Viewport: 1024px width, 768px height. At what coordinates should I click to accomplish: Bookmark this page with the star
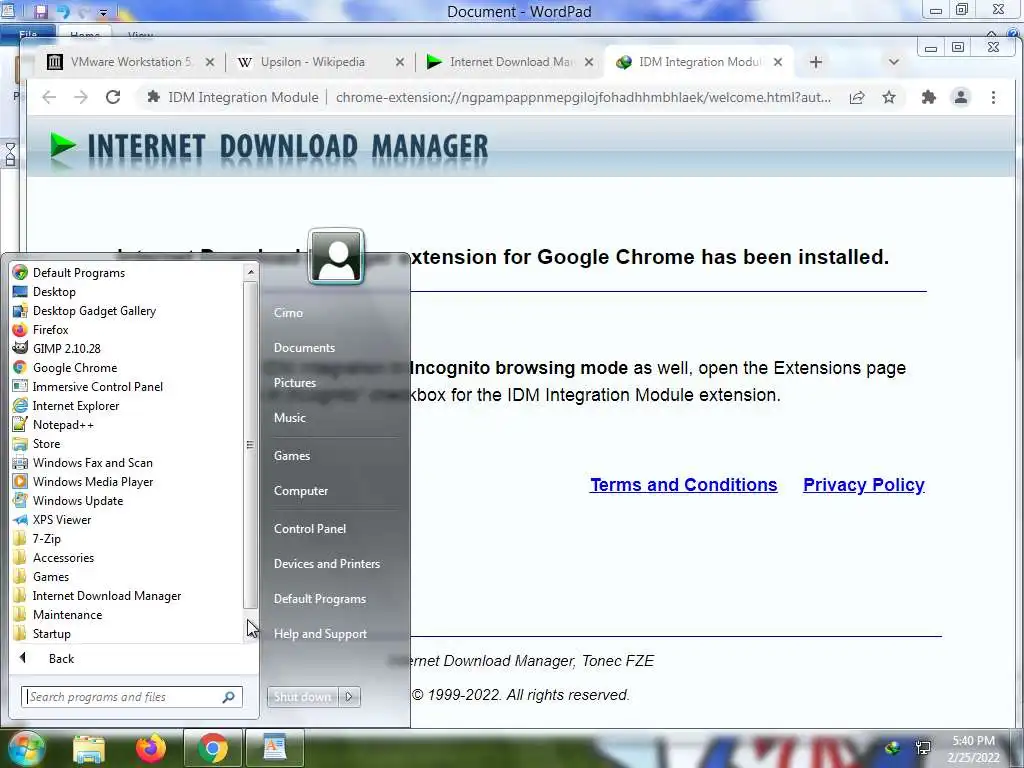pyautogui.click(x=889, y=97)
